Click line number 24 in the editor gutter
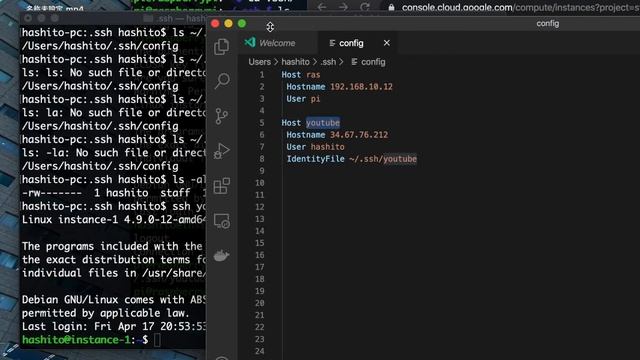Image resolution: width=640 pixels, height=360 pixels. 260,351
